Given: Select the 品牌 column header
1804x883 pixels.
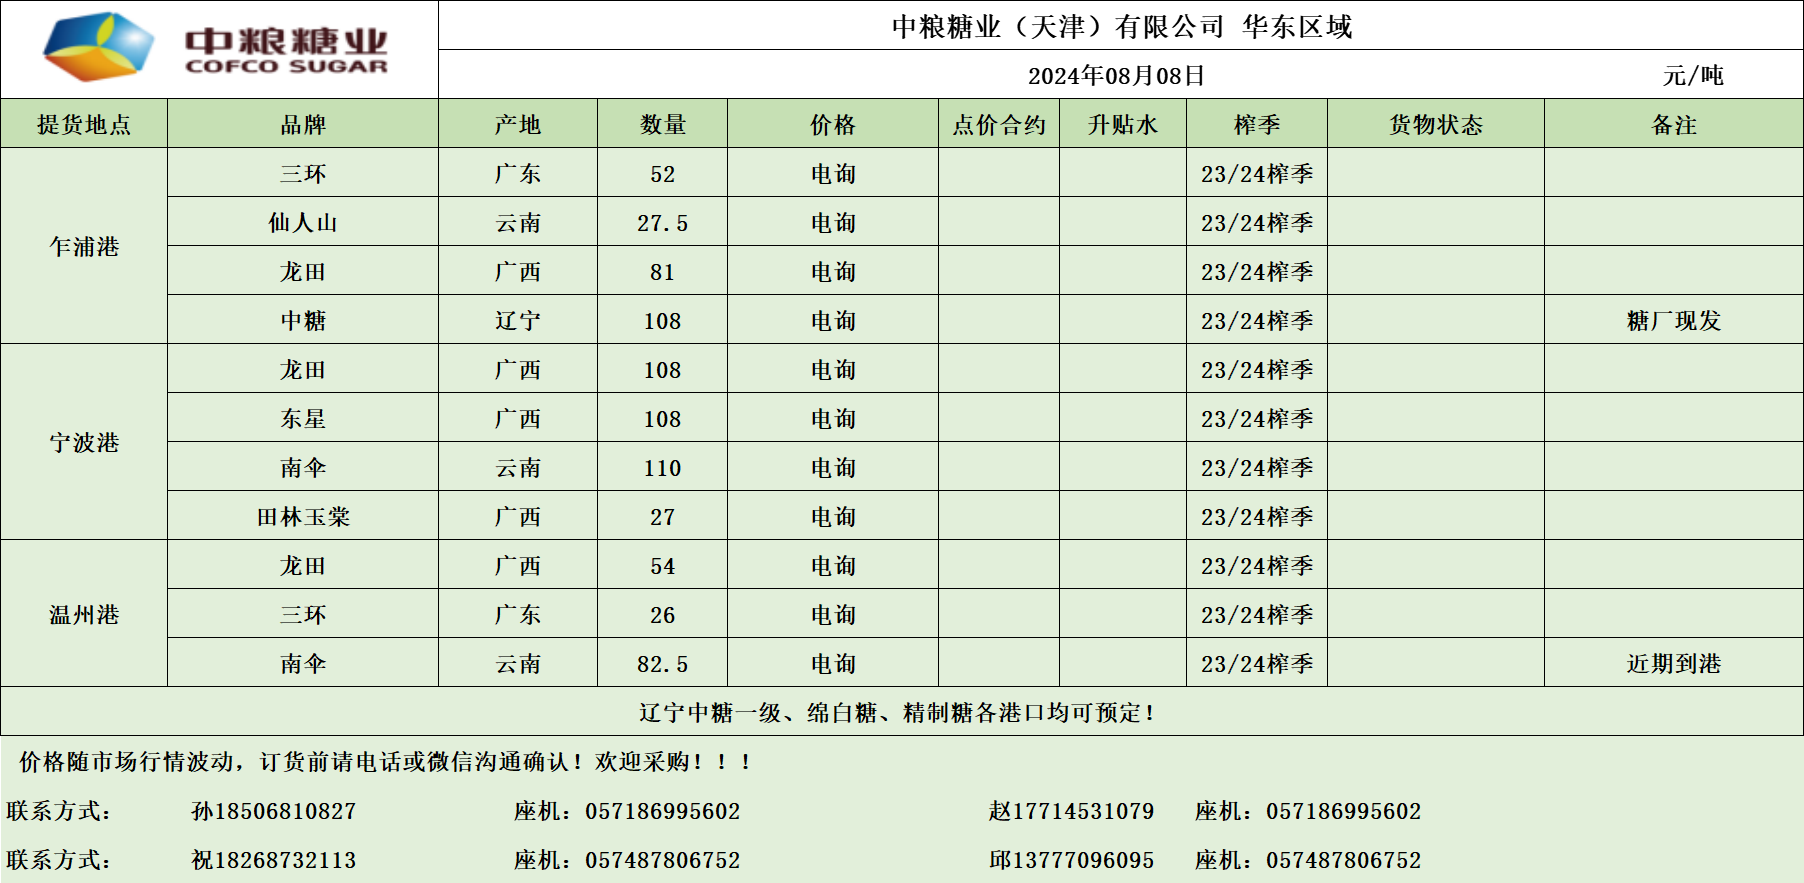Looking at the screenshot, I should click(303, 125).
